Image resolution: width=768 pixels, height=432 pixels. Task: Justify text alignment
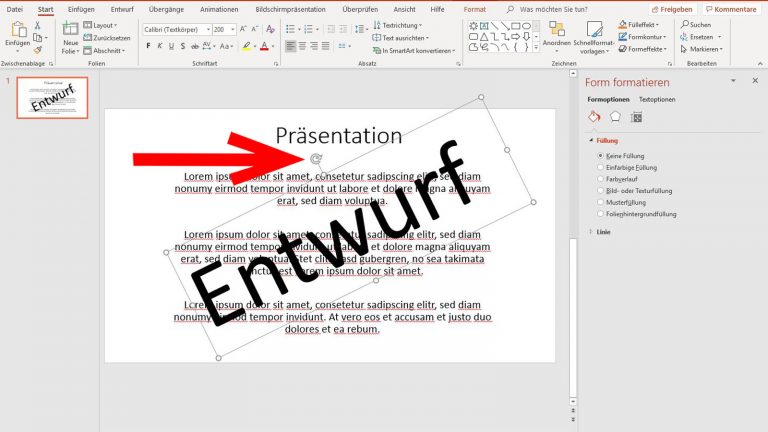tap(326, 46)
